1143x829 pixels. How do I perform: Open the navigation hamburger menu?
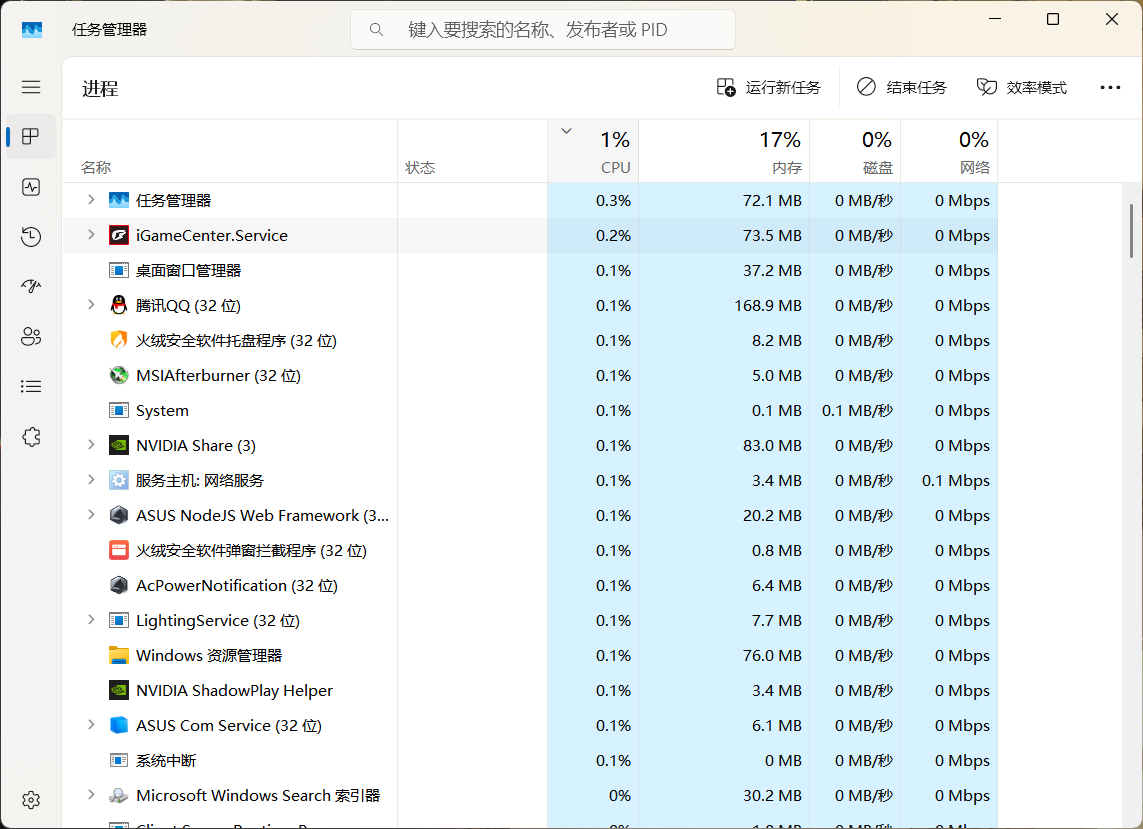[31, 87]
